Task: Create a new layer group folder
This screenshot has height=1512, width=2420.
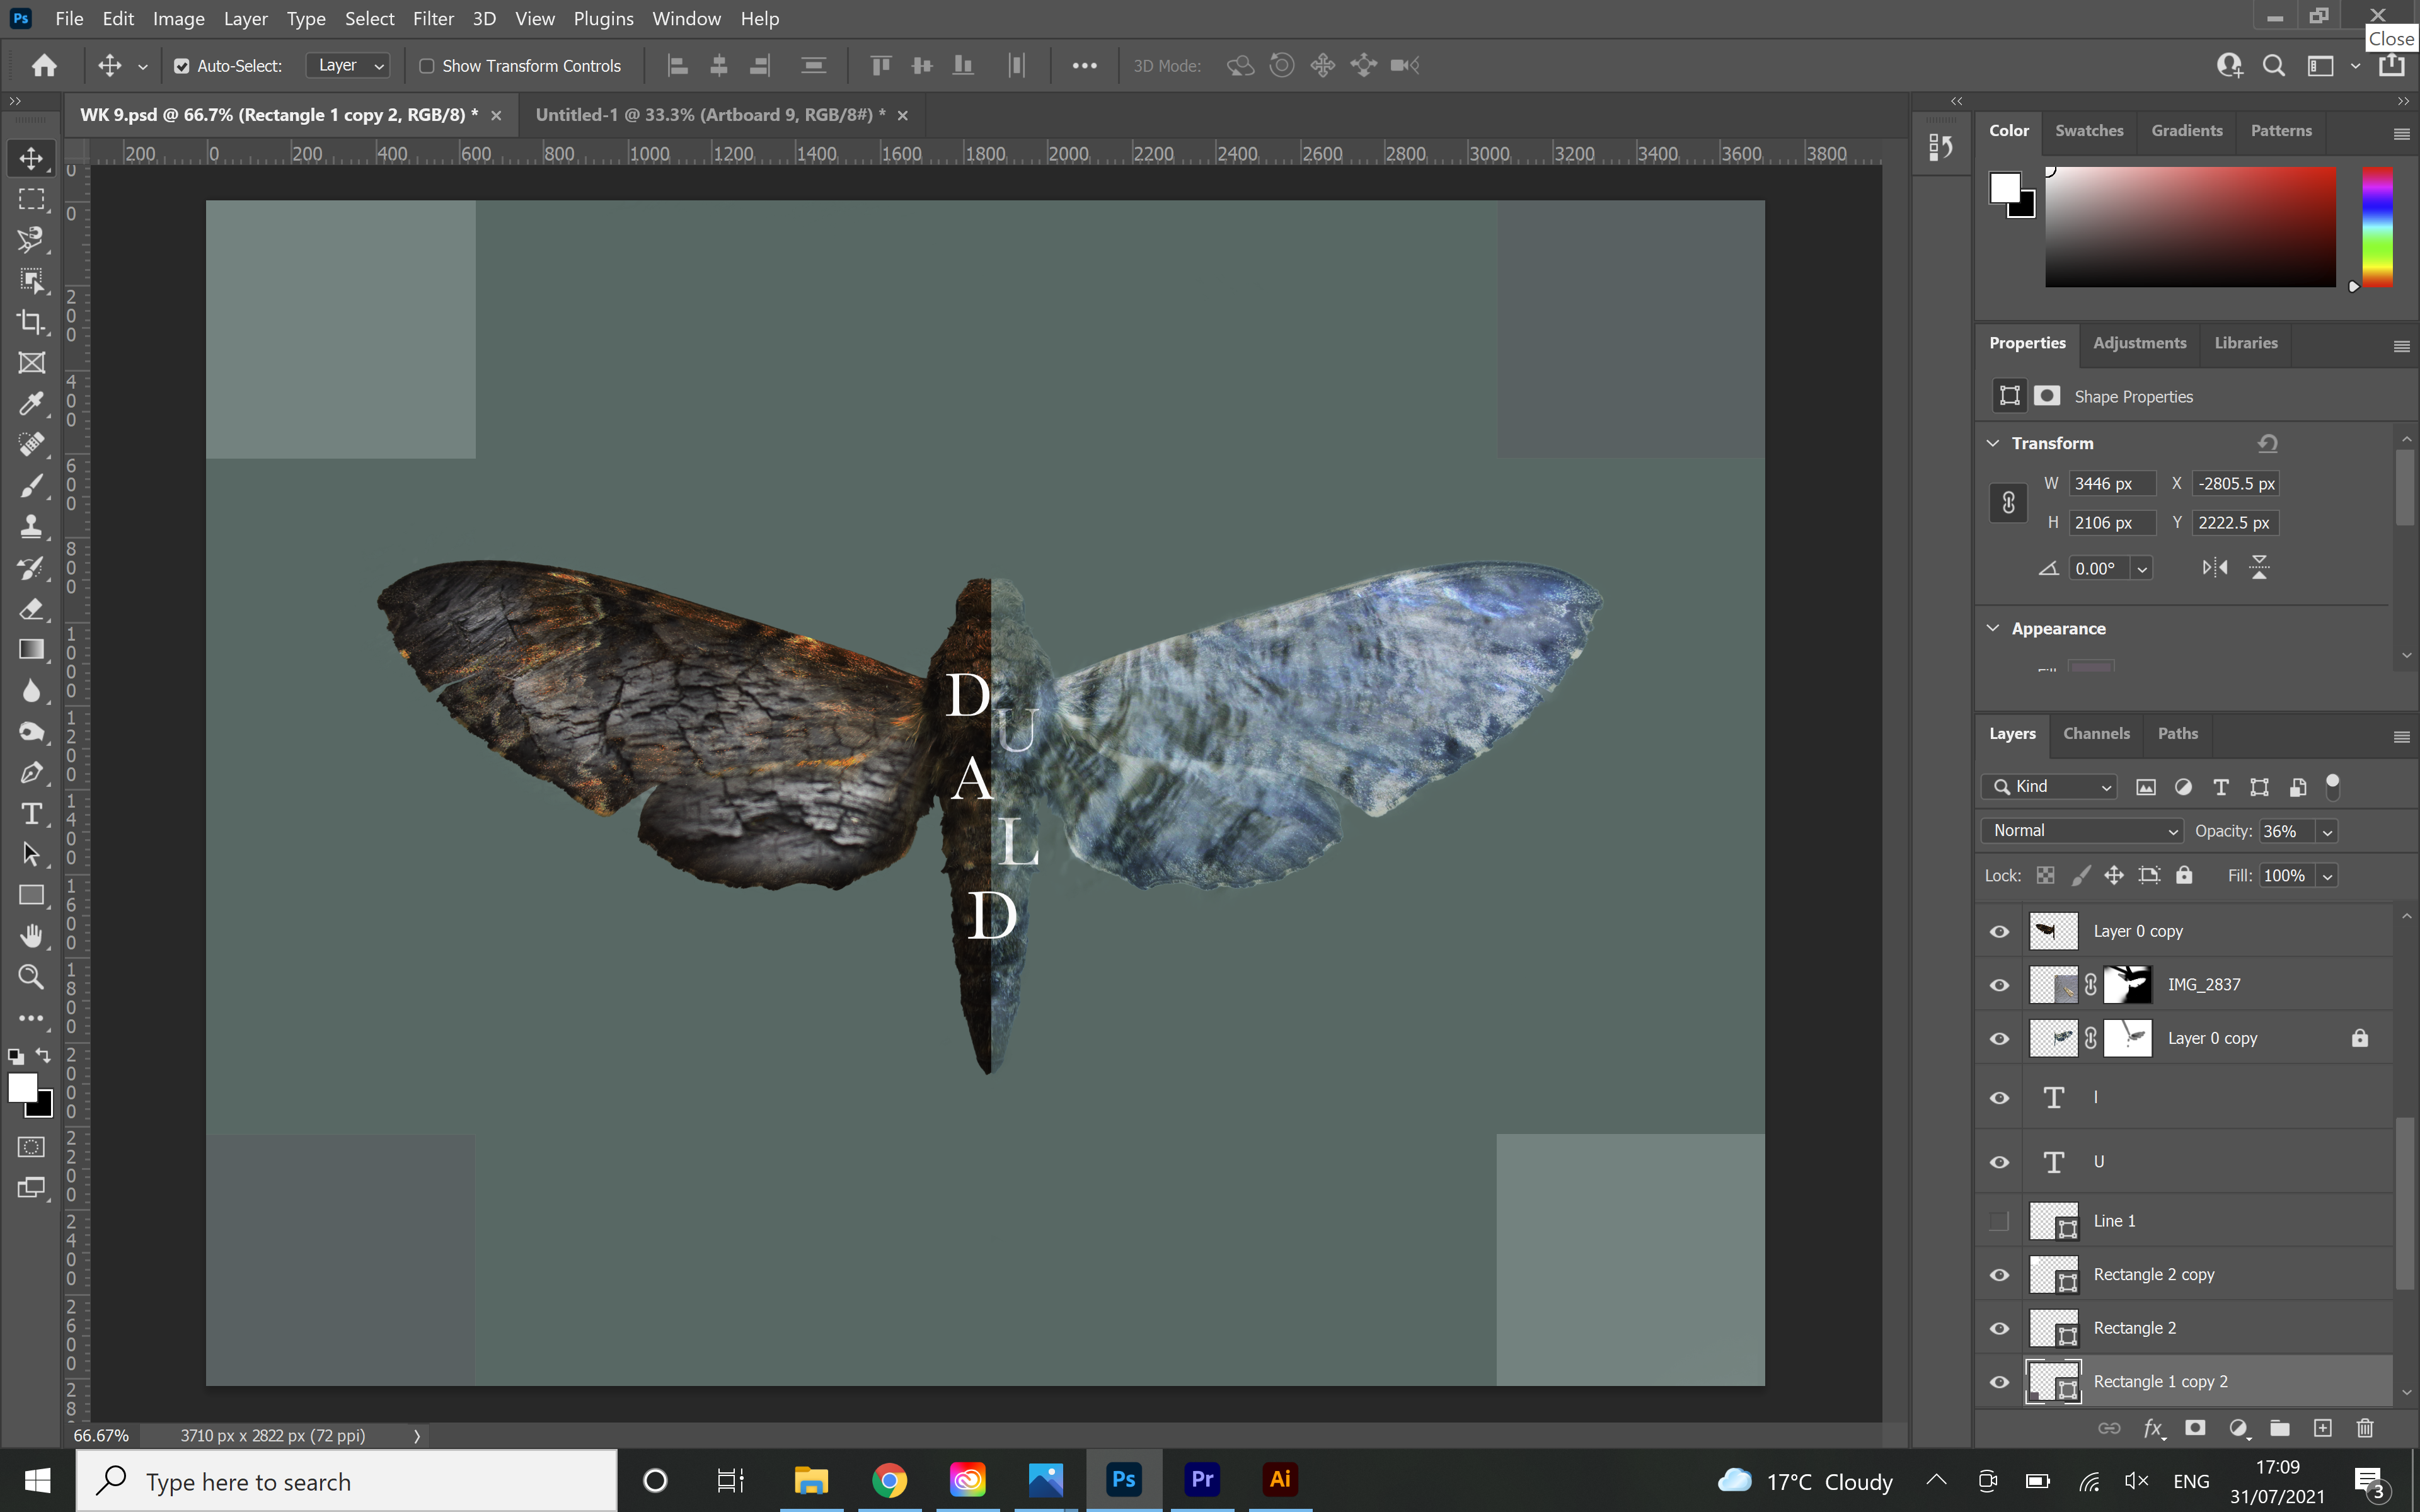Action: [2280, 1428]
